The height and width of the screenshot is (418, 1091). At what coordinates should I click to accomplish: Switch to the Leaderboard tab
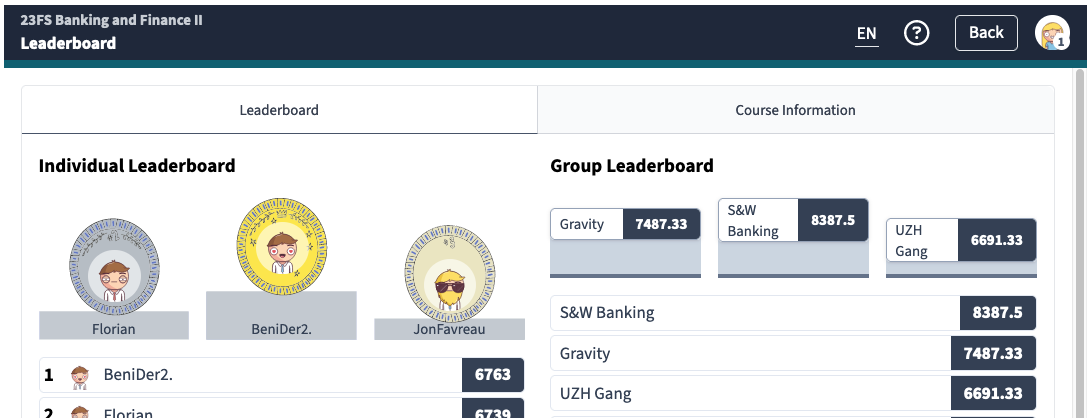pyautogui.click(x=279, y=110)
